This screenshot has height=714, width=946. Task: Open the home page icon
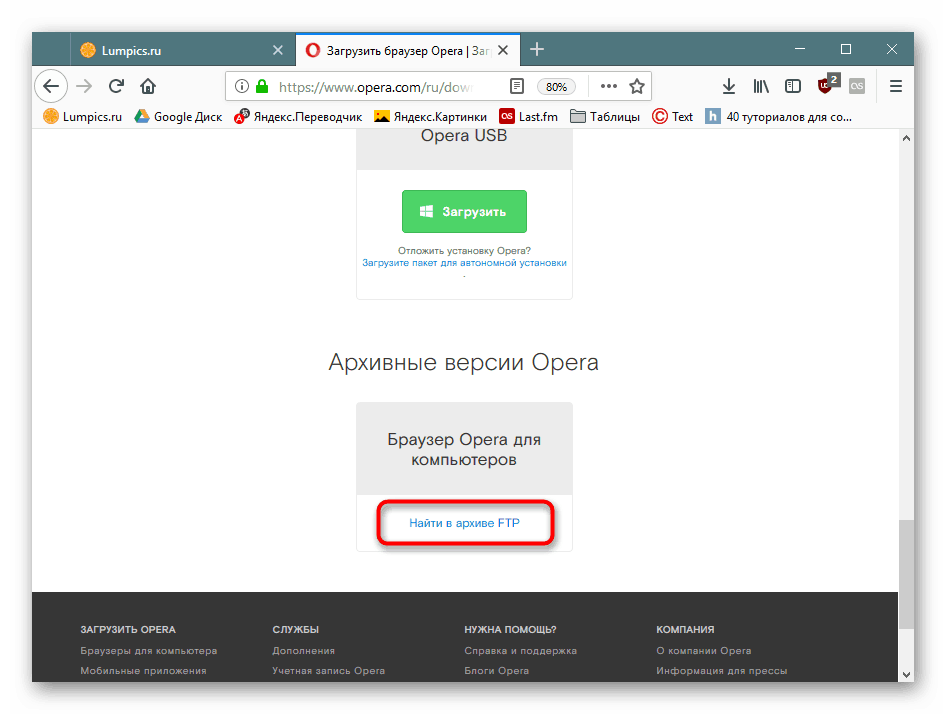(148, 86)
